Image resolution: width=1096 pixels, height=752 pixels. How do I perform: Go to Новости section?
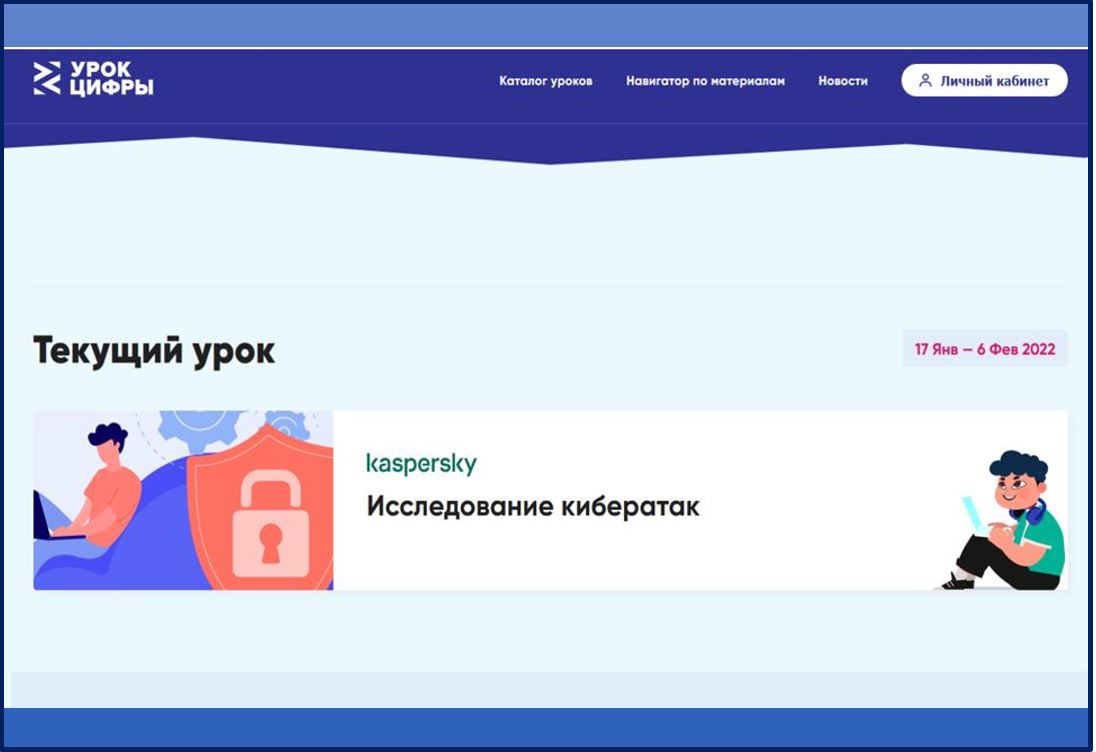click(x=842, y=81)
